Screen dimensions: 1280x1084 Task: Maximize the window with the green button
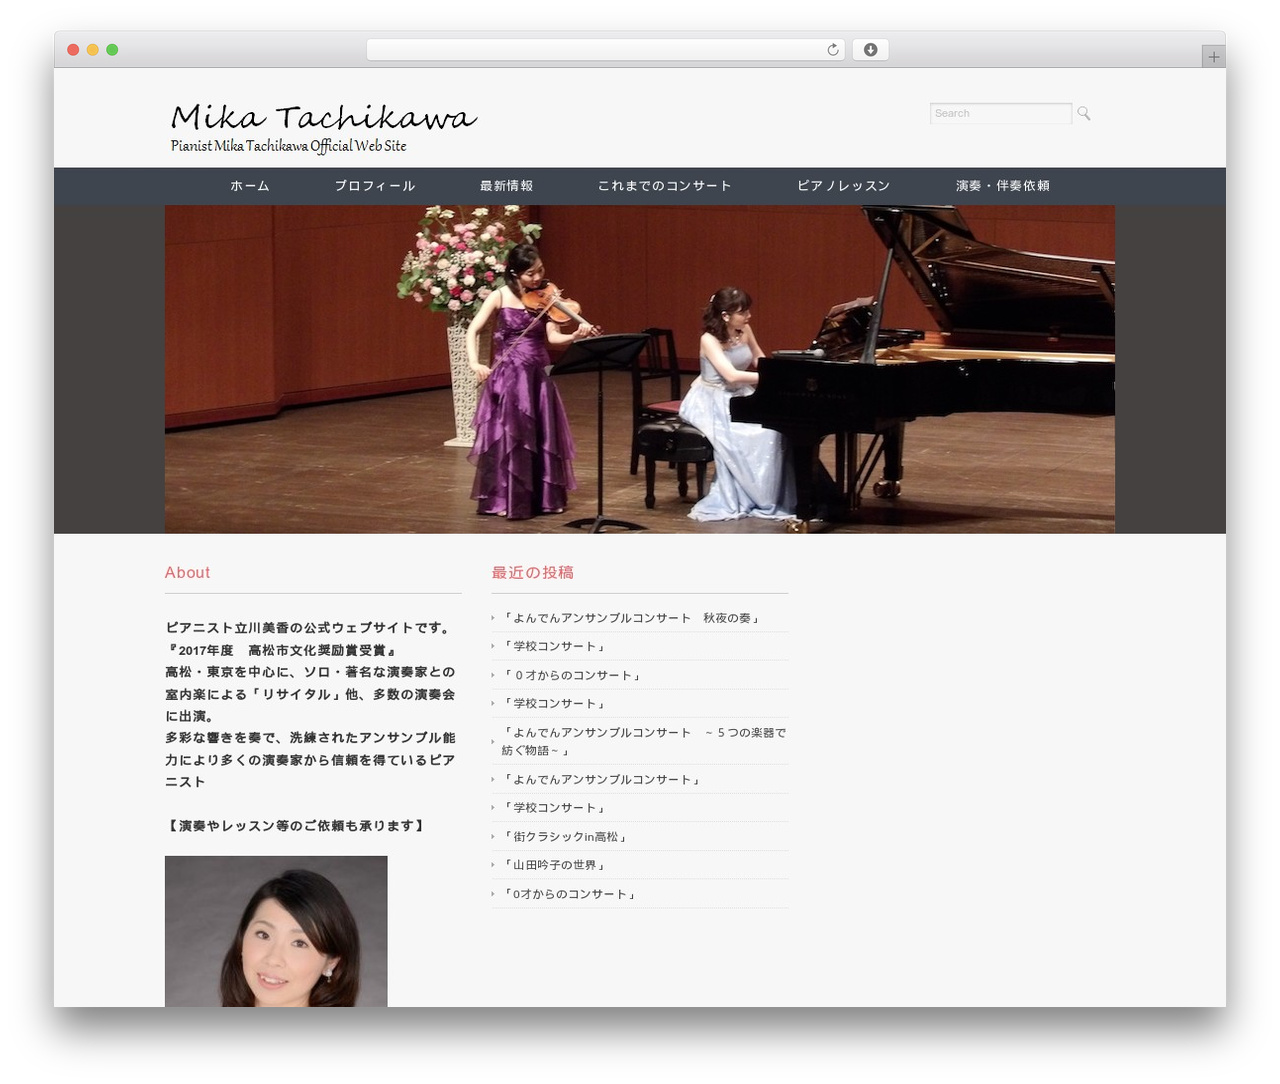click(112, 50)
